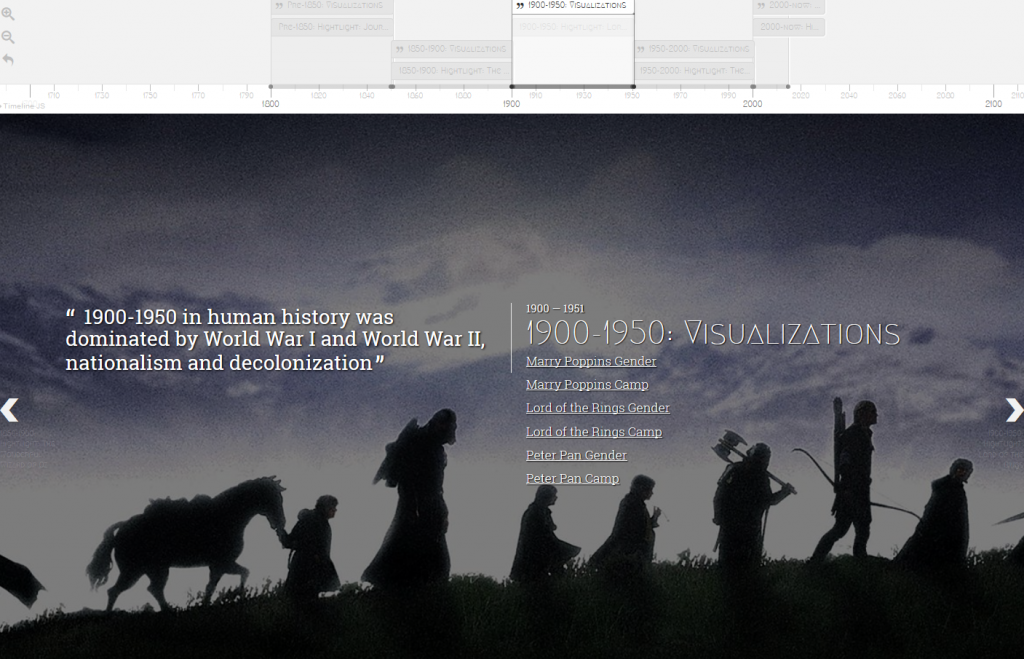Open the Lord of the Rings Camp link
Viewport: 1024px width, 659px height.
point(594,432)
